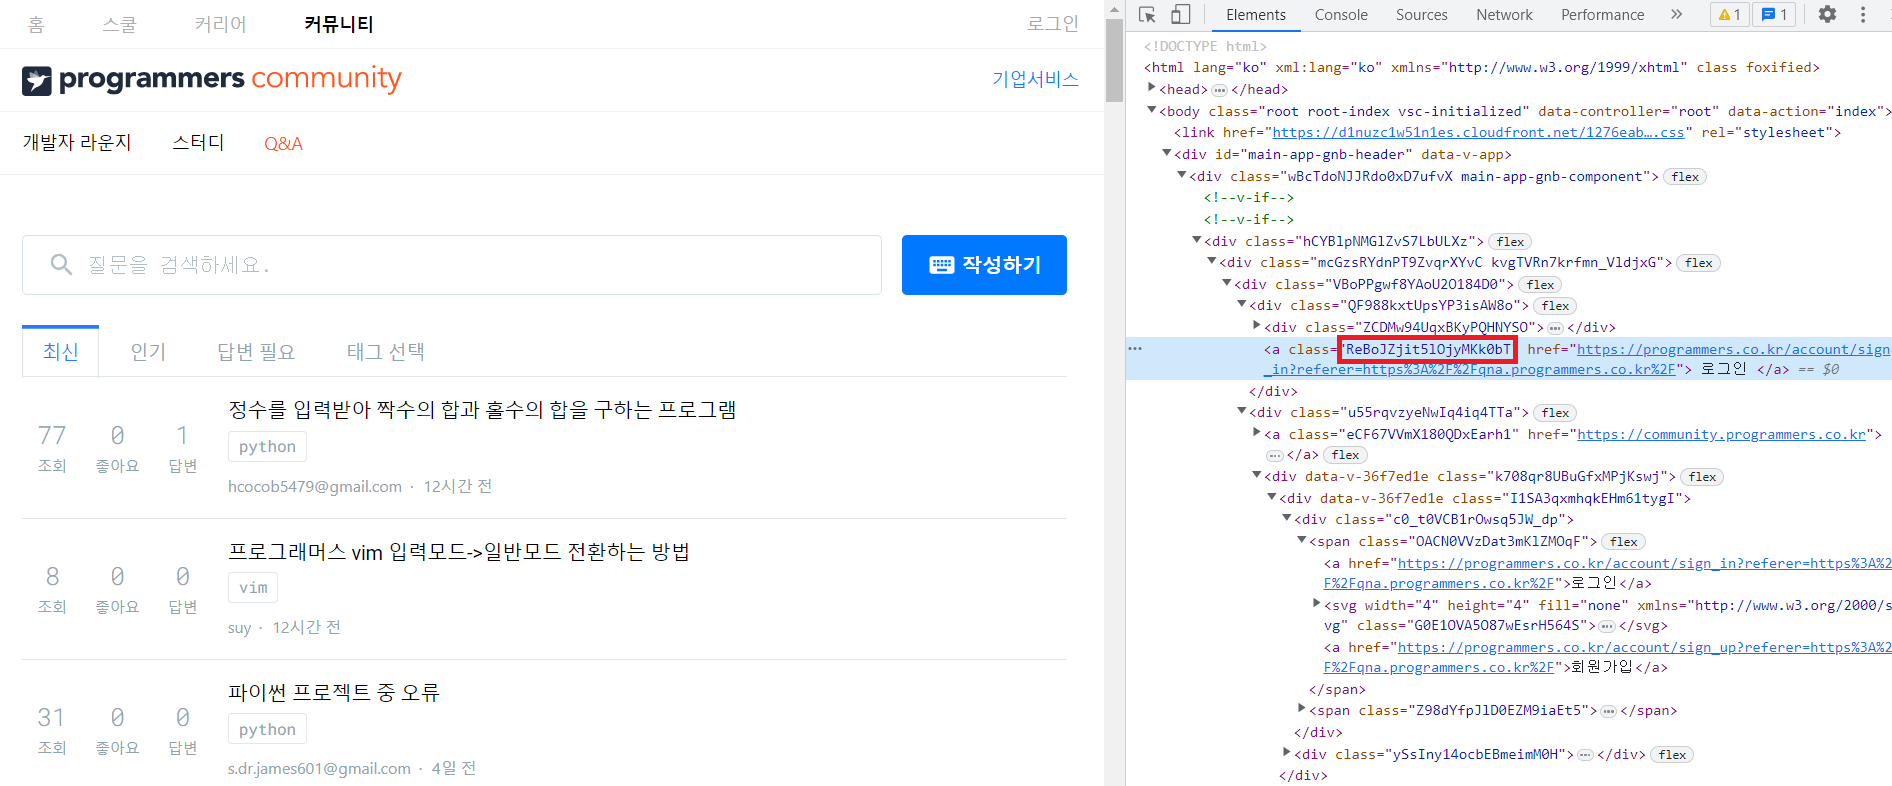Image resolution: width=1892 pixels, height=786 pixels.
Task: Collapse the body element node
Action: [1152, 111]
